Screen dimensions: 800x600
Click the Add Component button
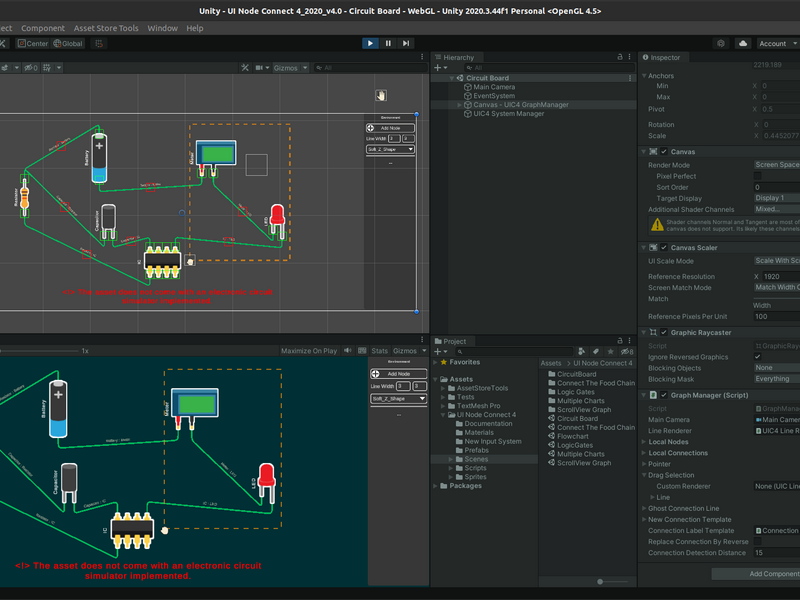756,574
